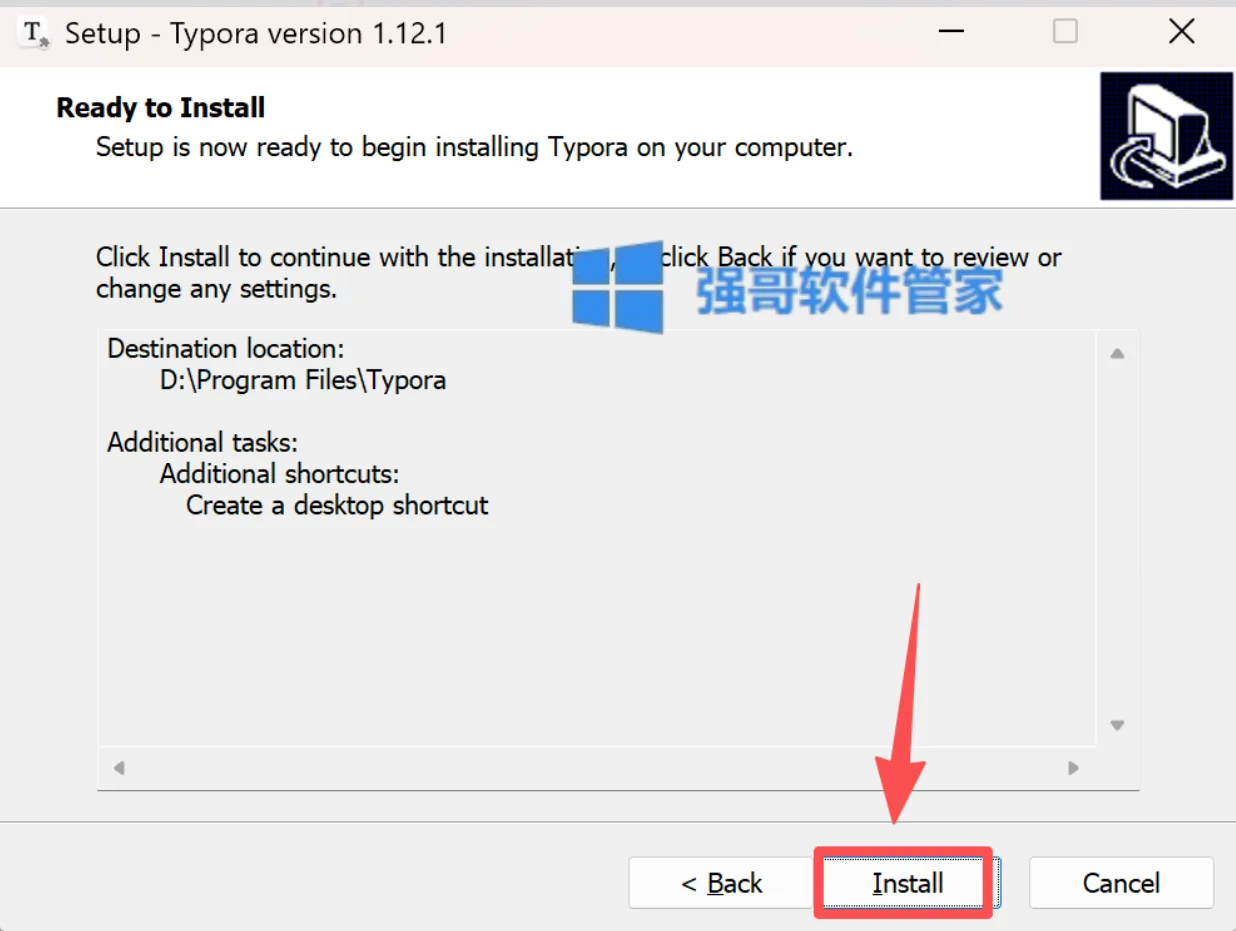Click the blue Windows logo watermark
Image resolution: width=1236 pixels, height=931 pixels.
click(618, 287)
